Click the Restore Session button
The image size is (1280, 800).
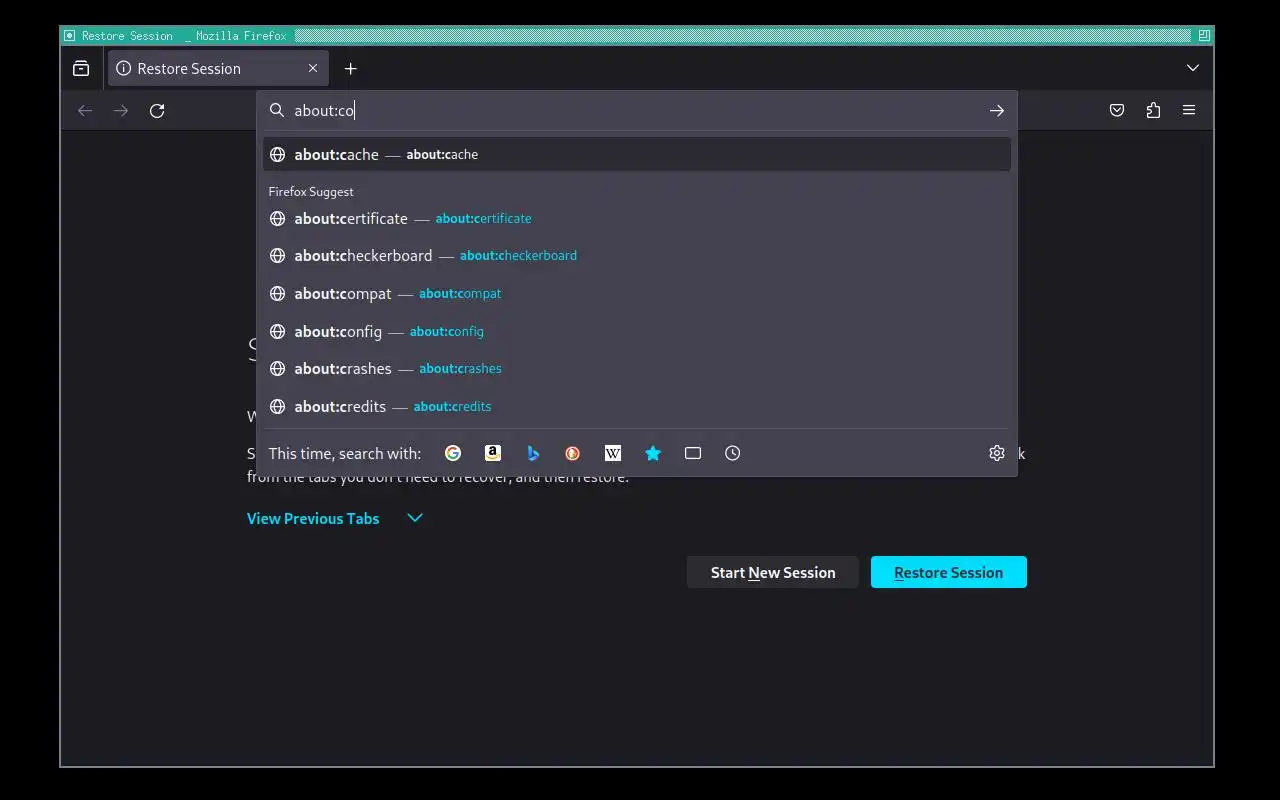[x=949, y=572]
